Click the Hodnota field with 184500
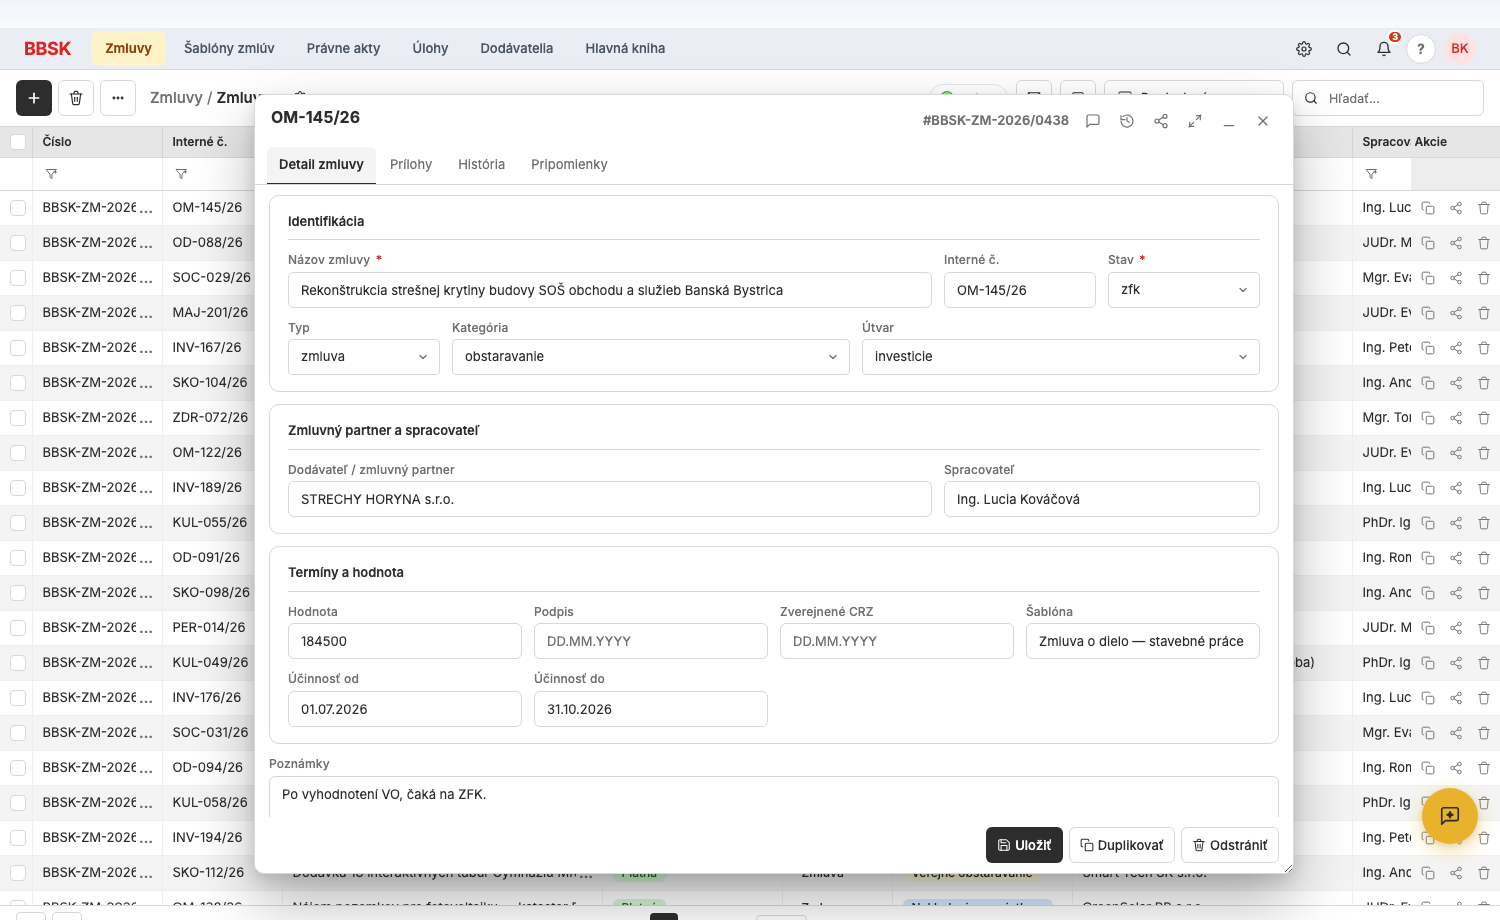Screen dimensions: 1500x920 405,641
